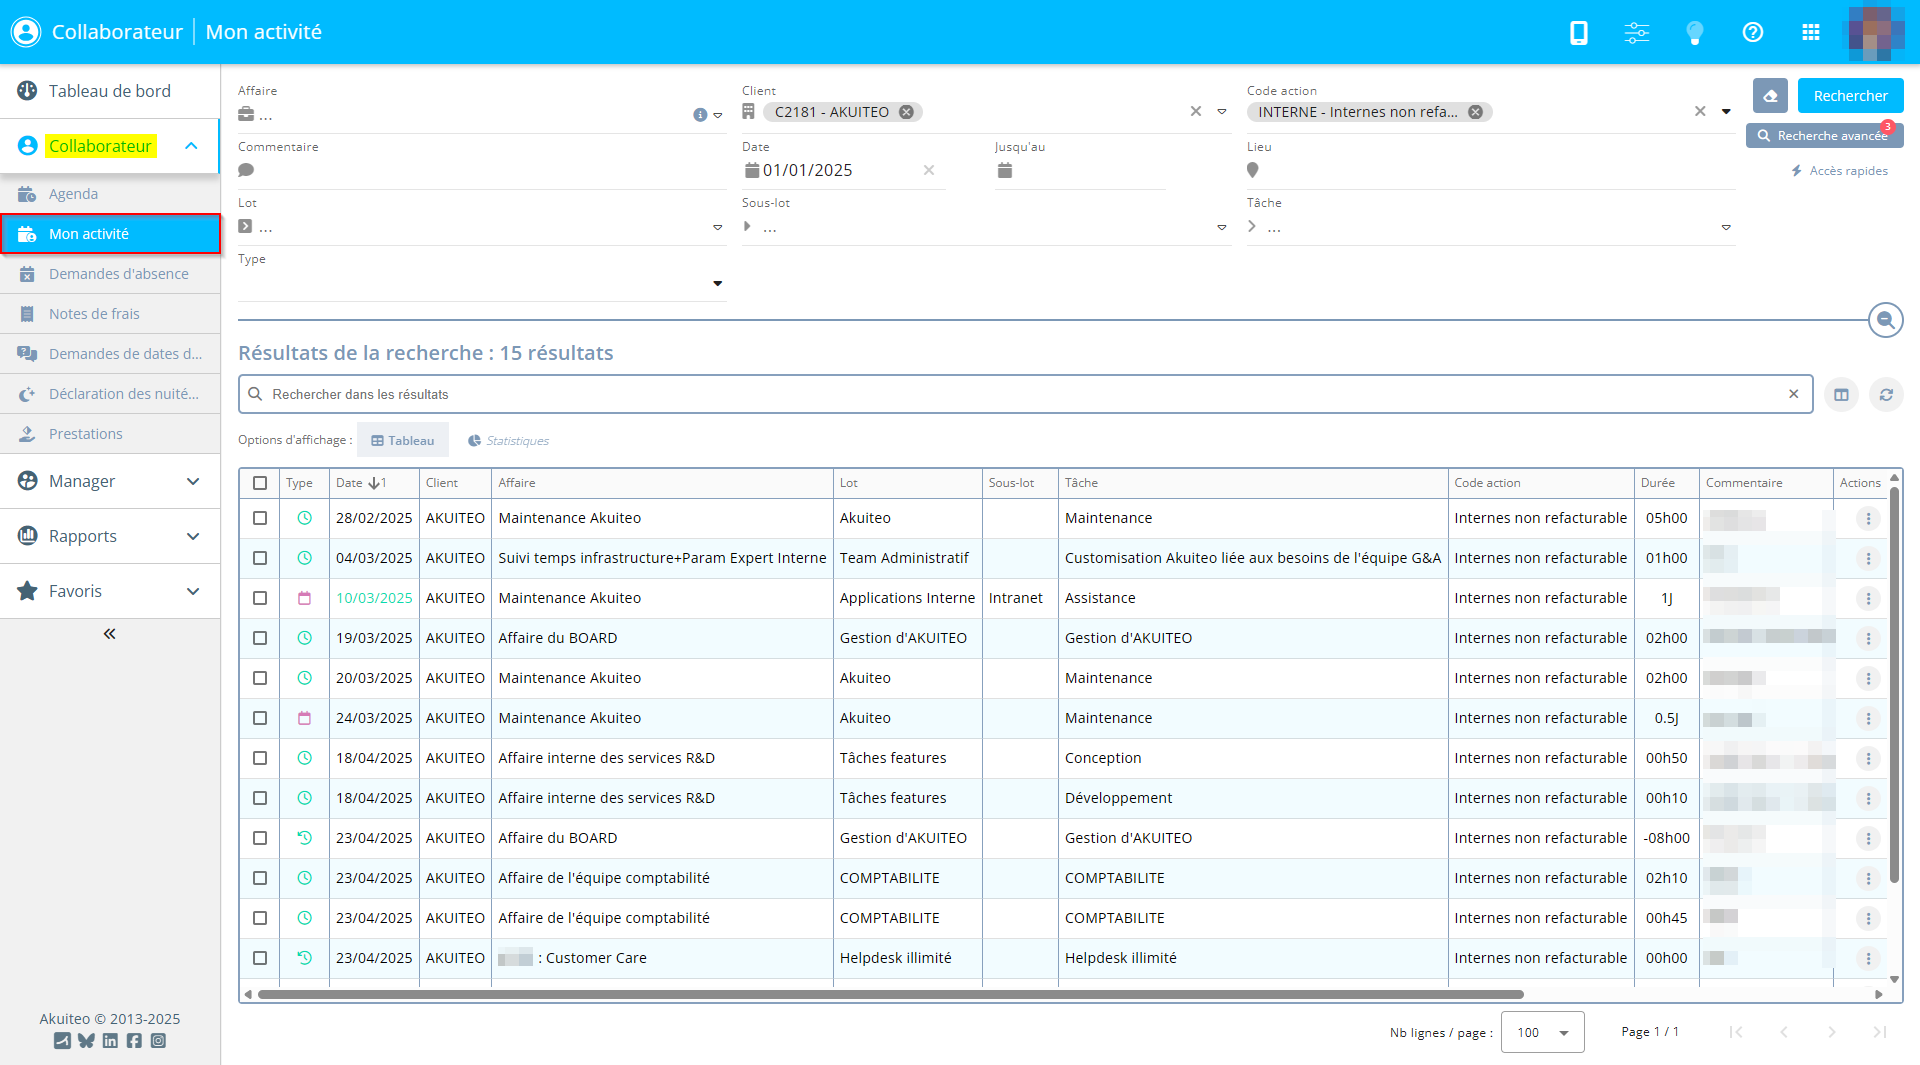1920x1065 pixels.
Task: Open column configuration icon
Action: (x=1841, y=395)
